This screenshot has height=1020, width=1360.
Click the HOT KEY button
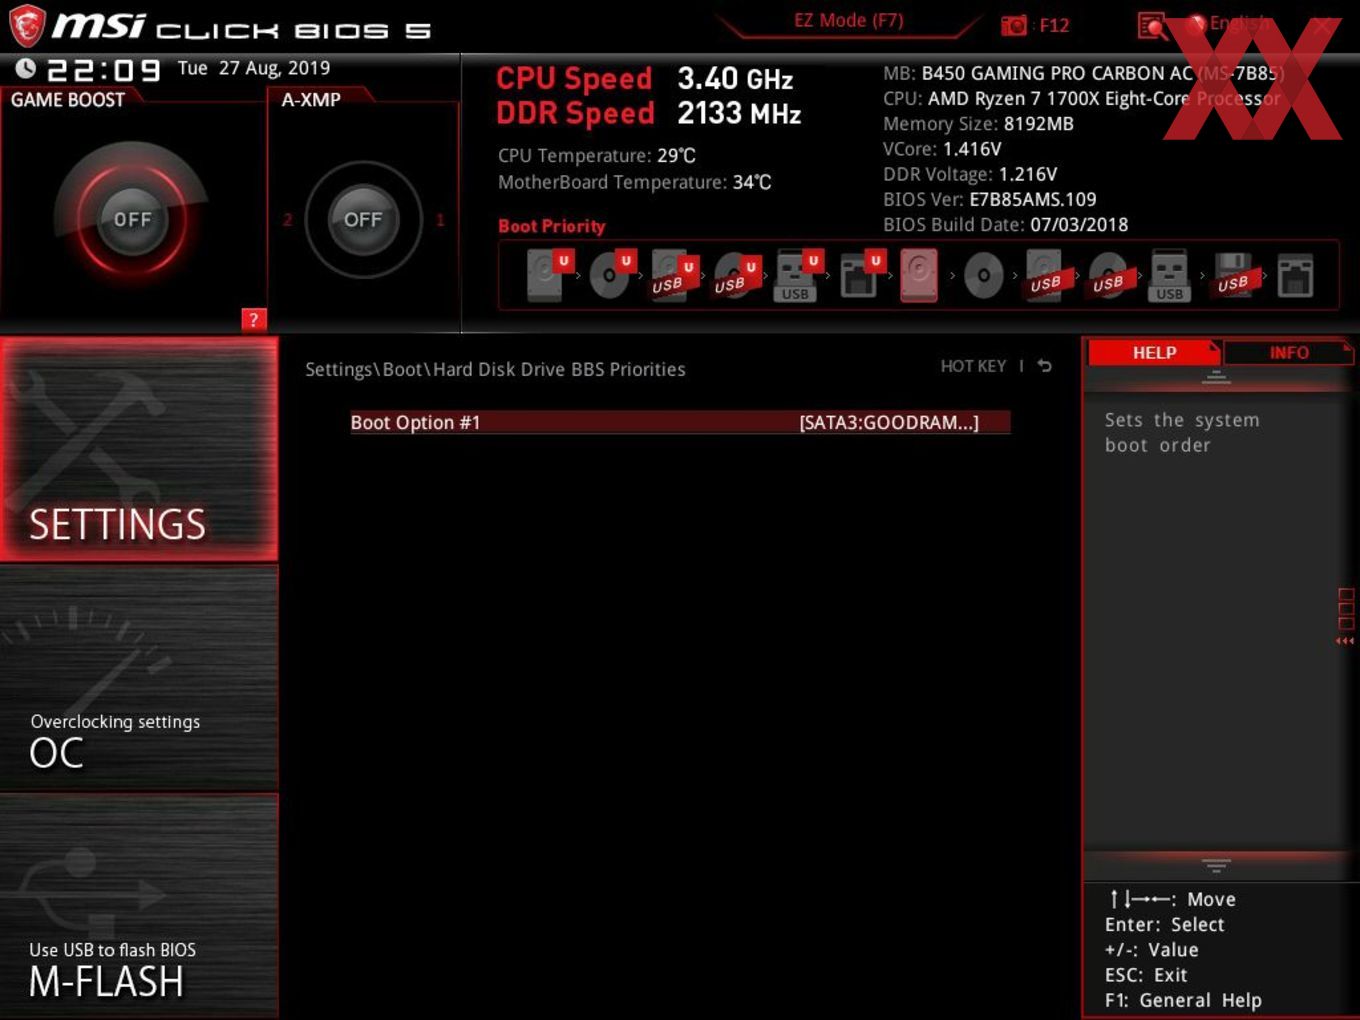pyautogui.click(x=973, y=366)
